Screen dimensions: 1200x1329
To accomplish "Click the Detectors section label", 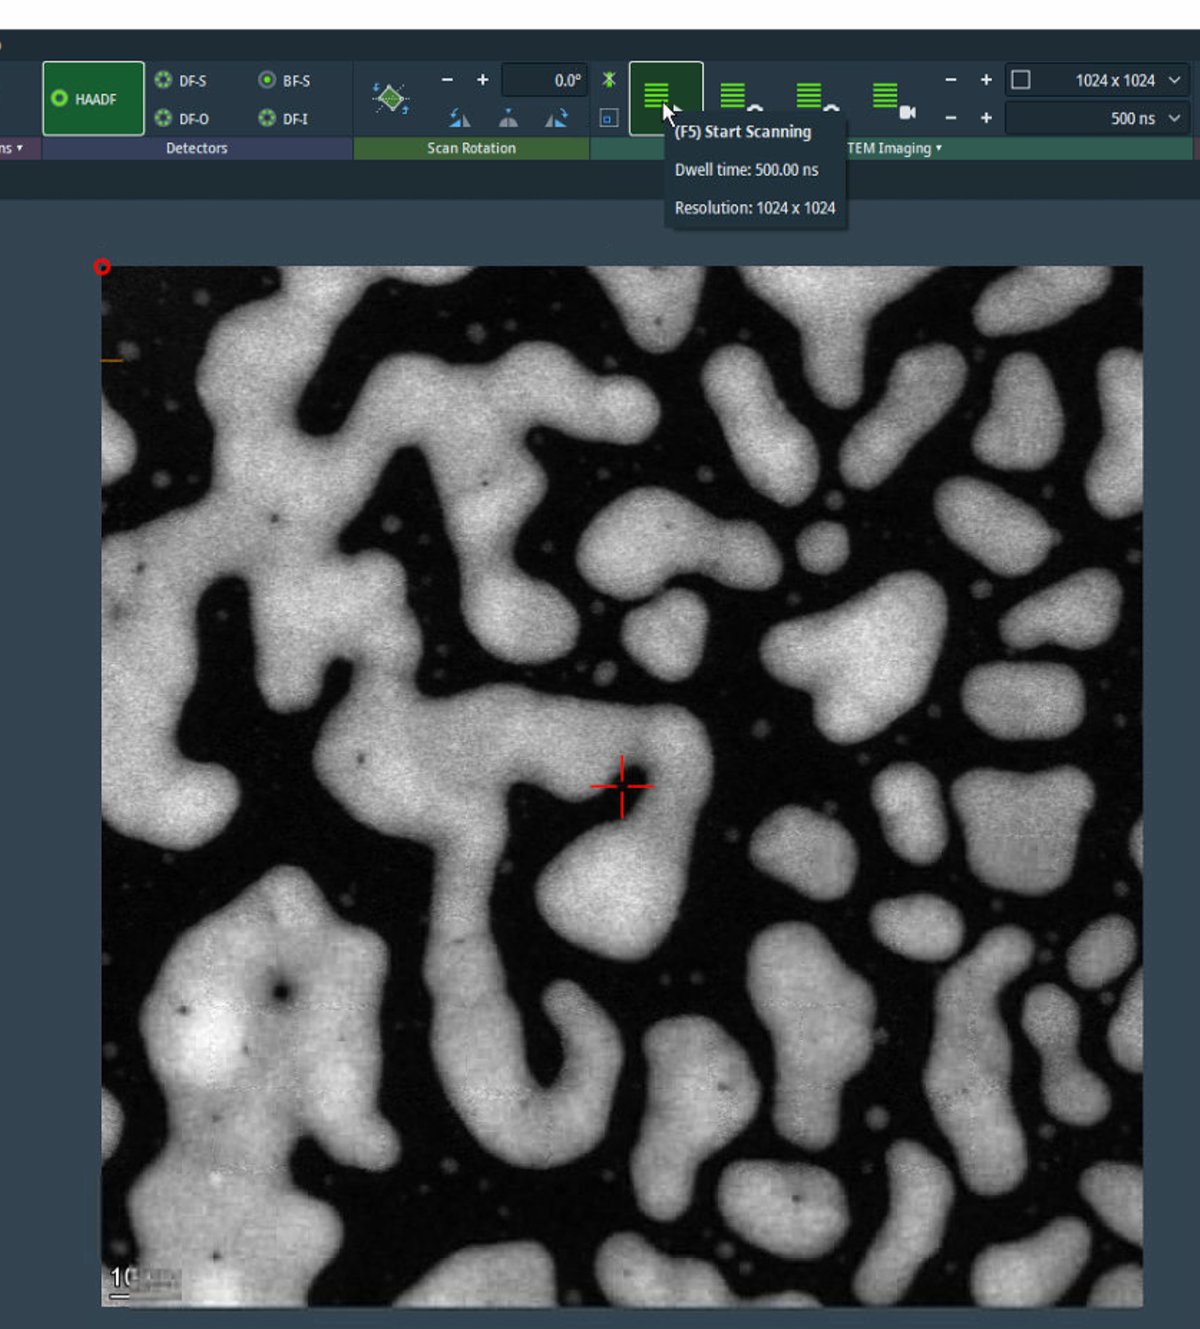I will (x=197, y=147).
